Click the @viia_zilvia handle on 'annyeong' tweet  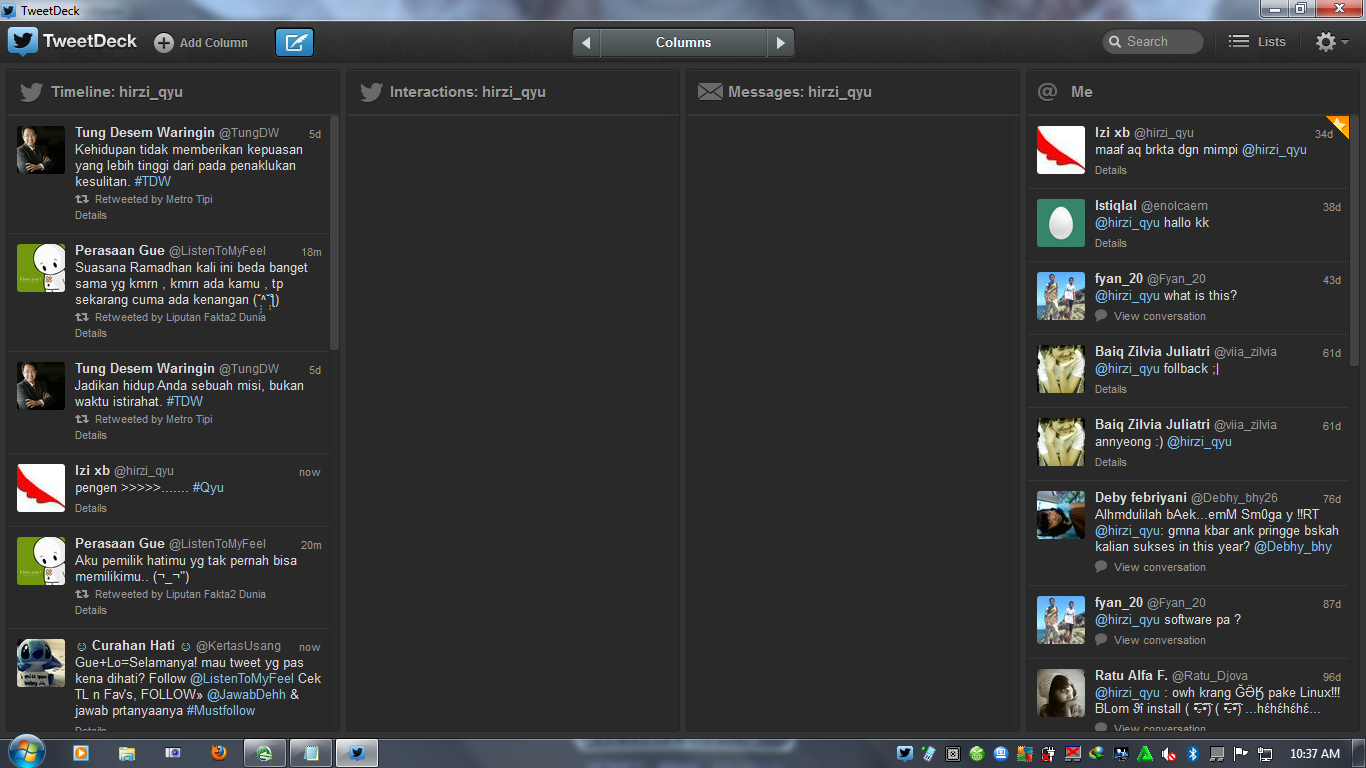click(x=1246, y=425)
